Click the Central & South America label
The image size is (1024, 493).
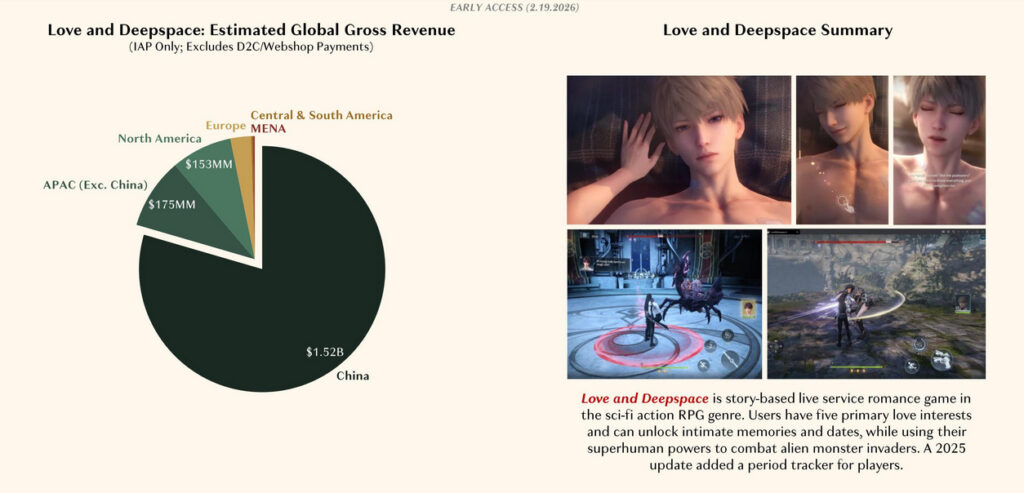point(321,115)
